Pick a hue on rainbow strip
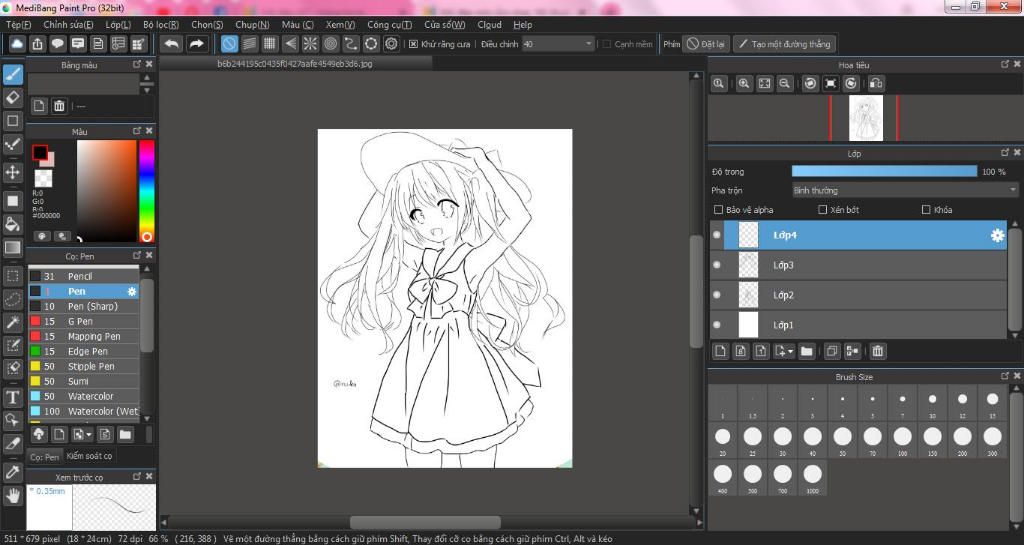The height and width of the screenshot is (545, 1024). 147,191
